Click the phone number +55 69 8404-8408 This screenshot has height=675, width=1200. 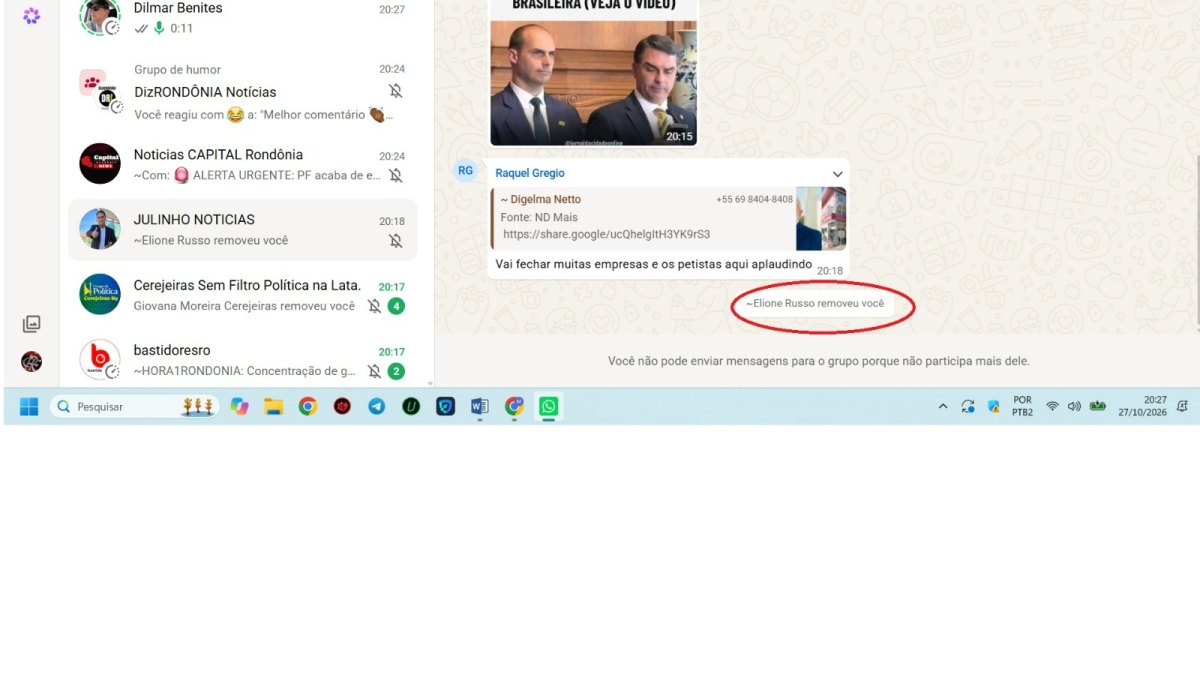pyautogui.click(x=754, y=199)
